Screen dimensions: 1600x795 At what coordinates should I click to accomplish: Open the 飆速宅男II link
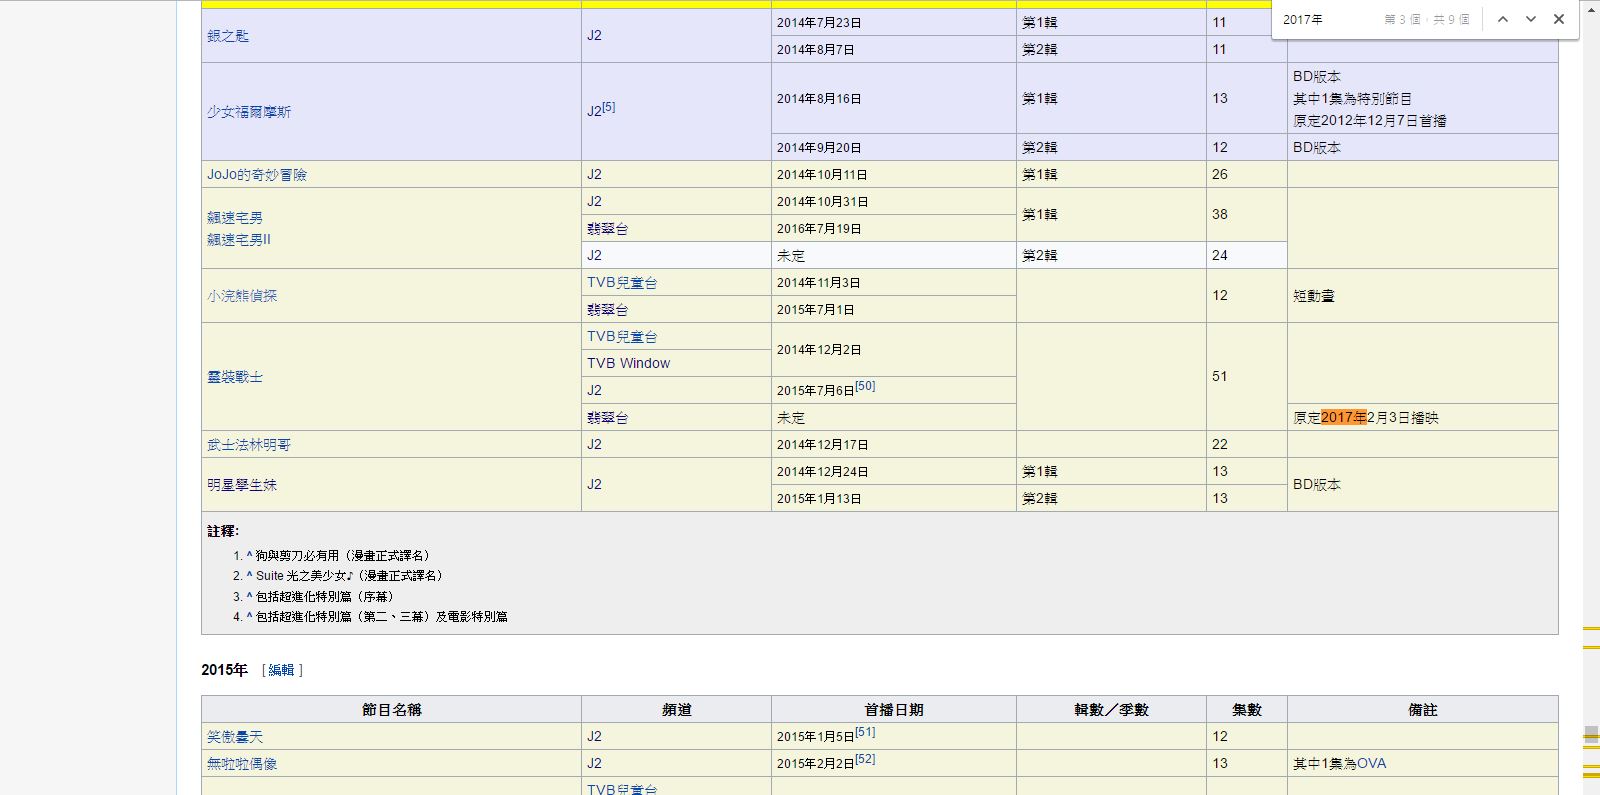(239, 239)
